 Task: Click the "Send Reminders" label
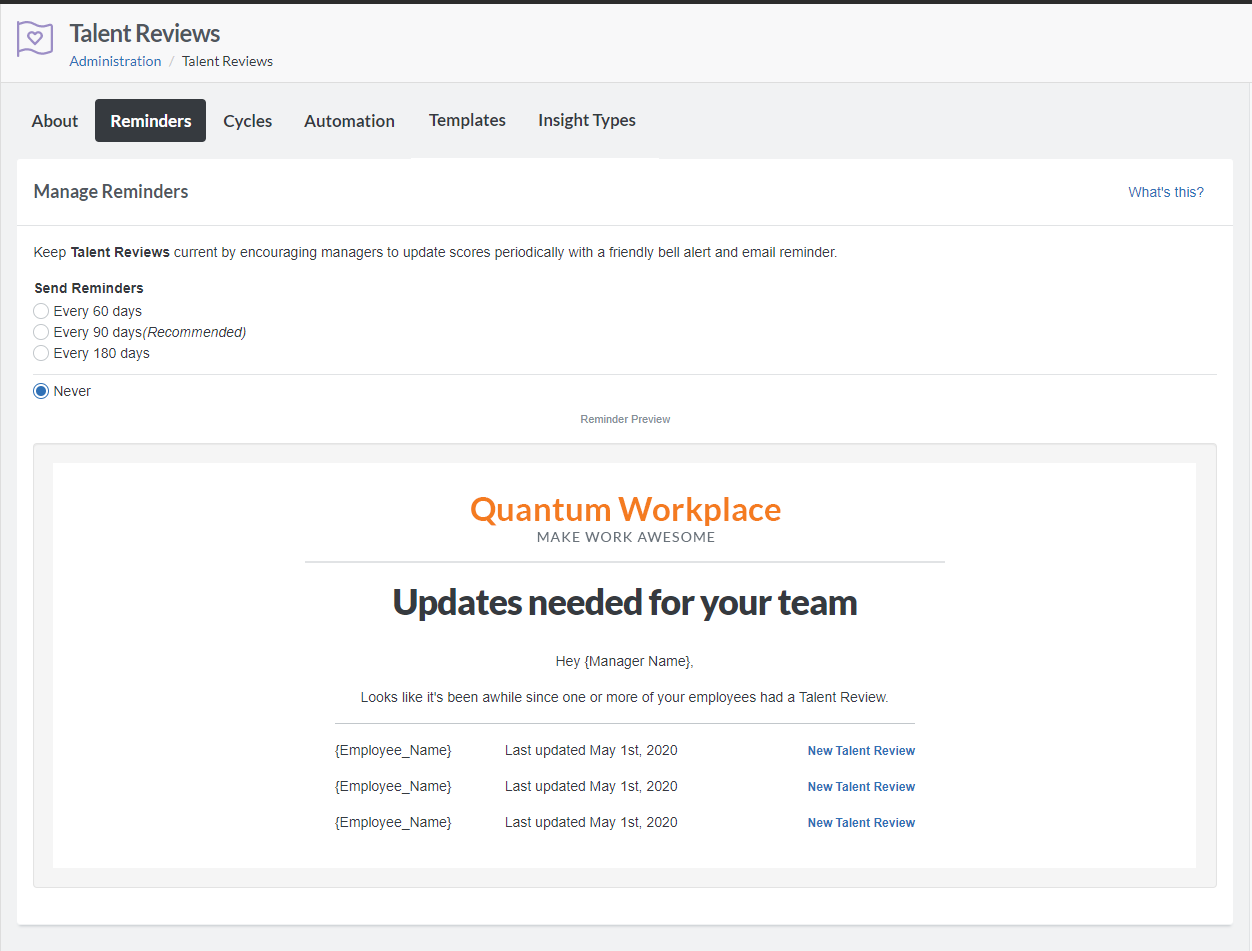click(x=89, y=288)
